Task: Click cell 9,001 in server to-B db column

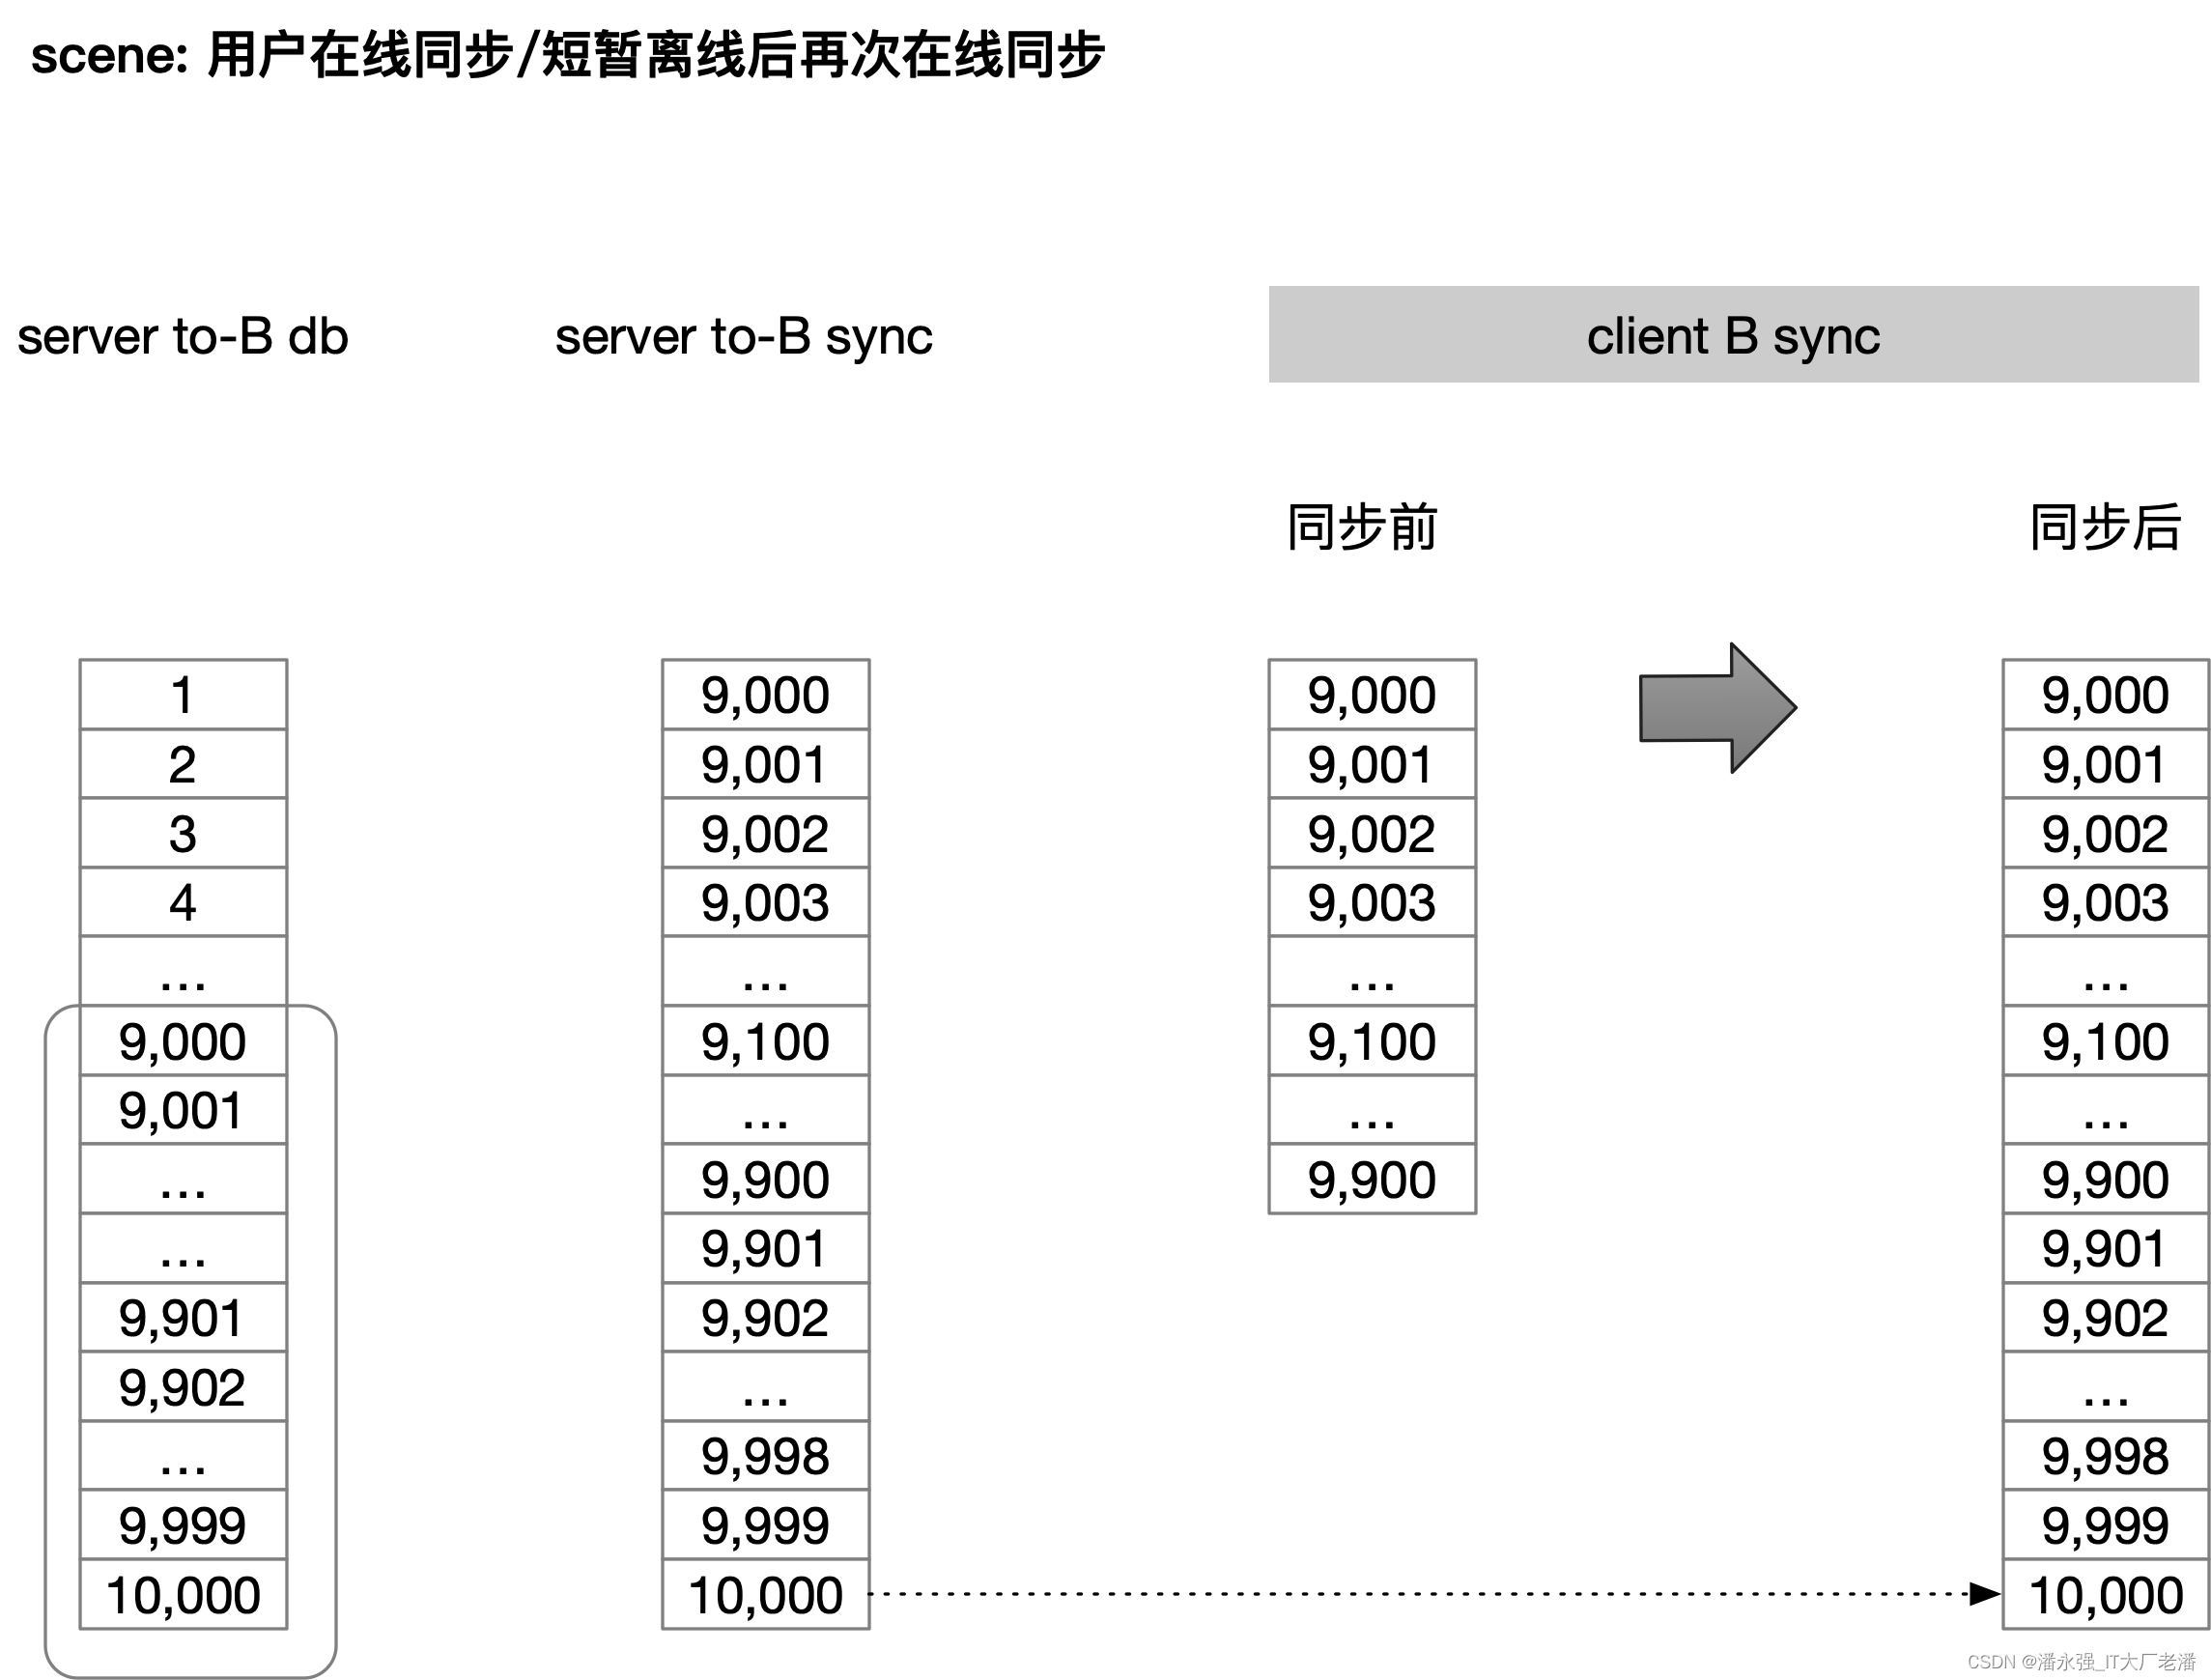Action: click(x=183, y=1110)
